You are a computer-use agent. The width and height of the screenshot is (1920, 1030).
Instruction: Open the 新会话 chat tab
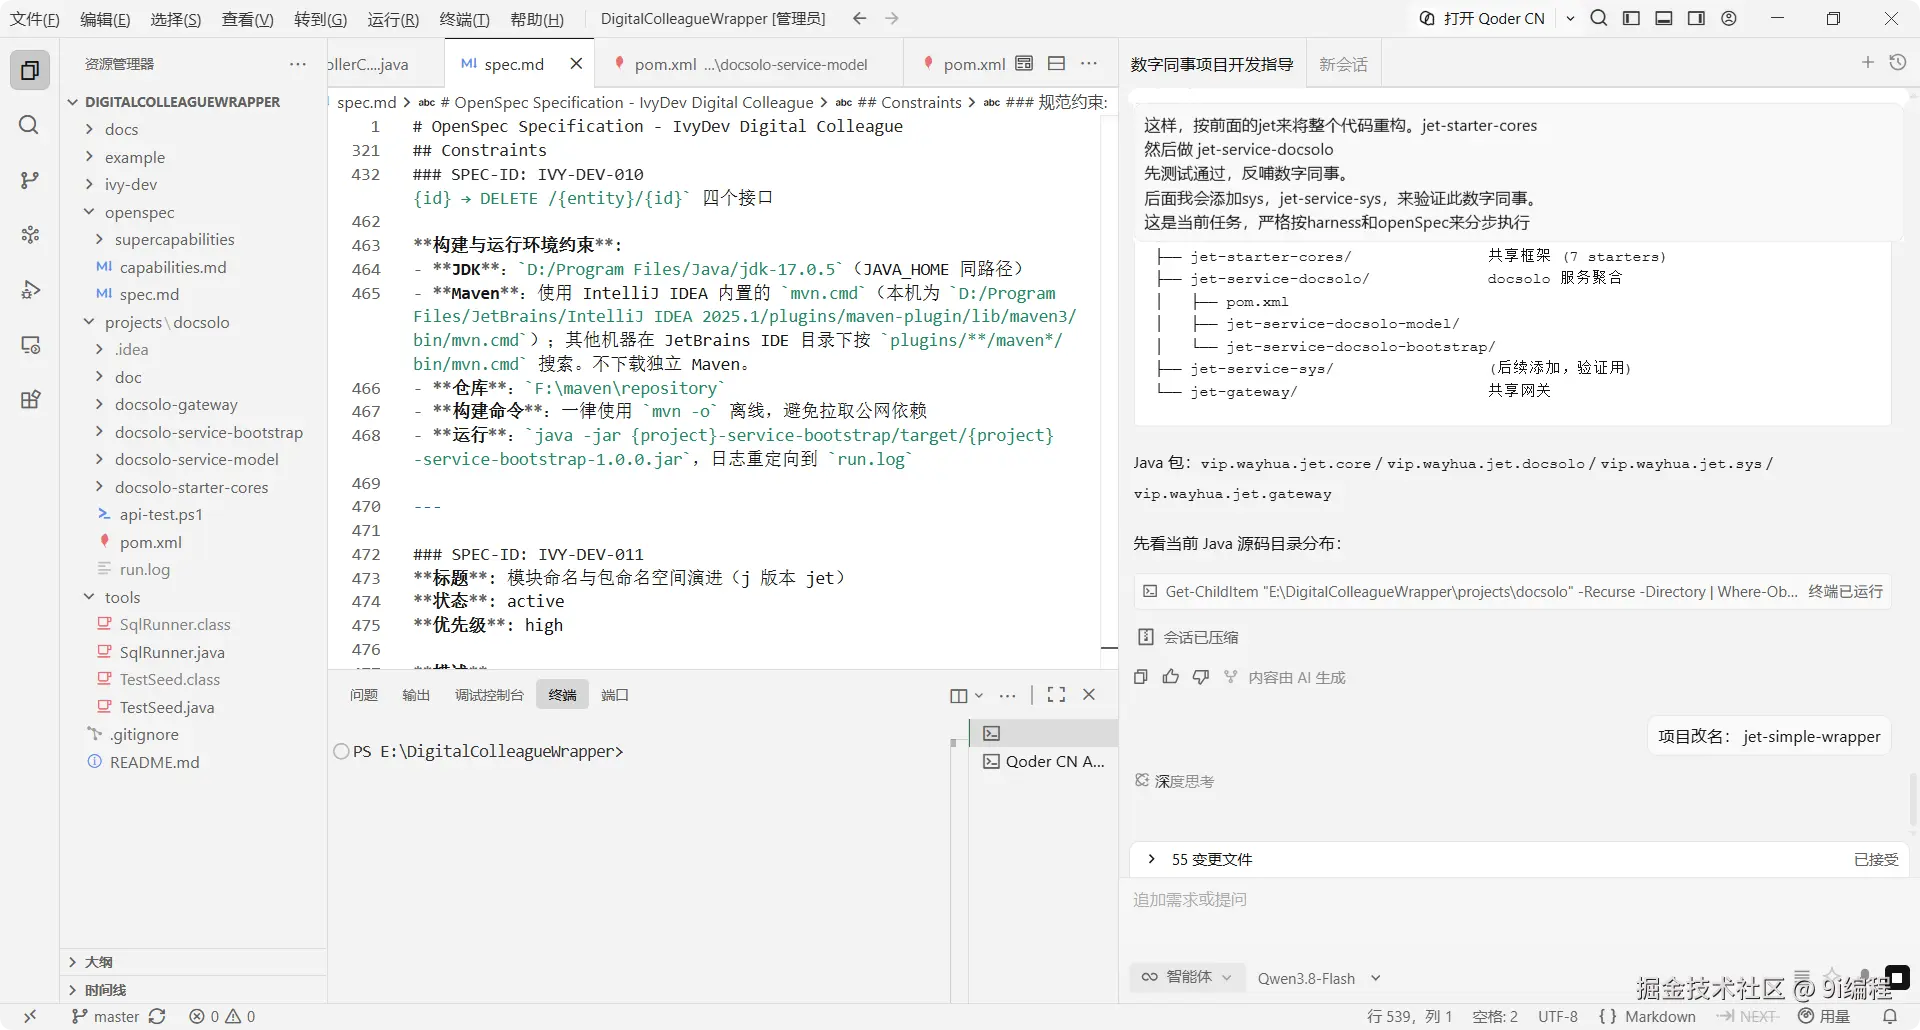(x=1343, y=64)
